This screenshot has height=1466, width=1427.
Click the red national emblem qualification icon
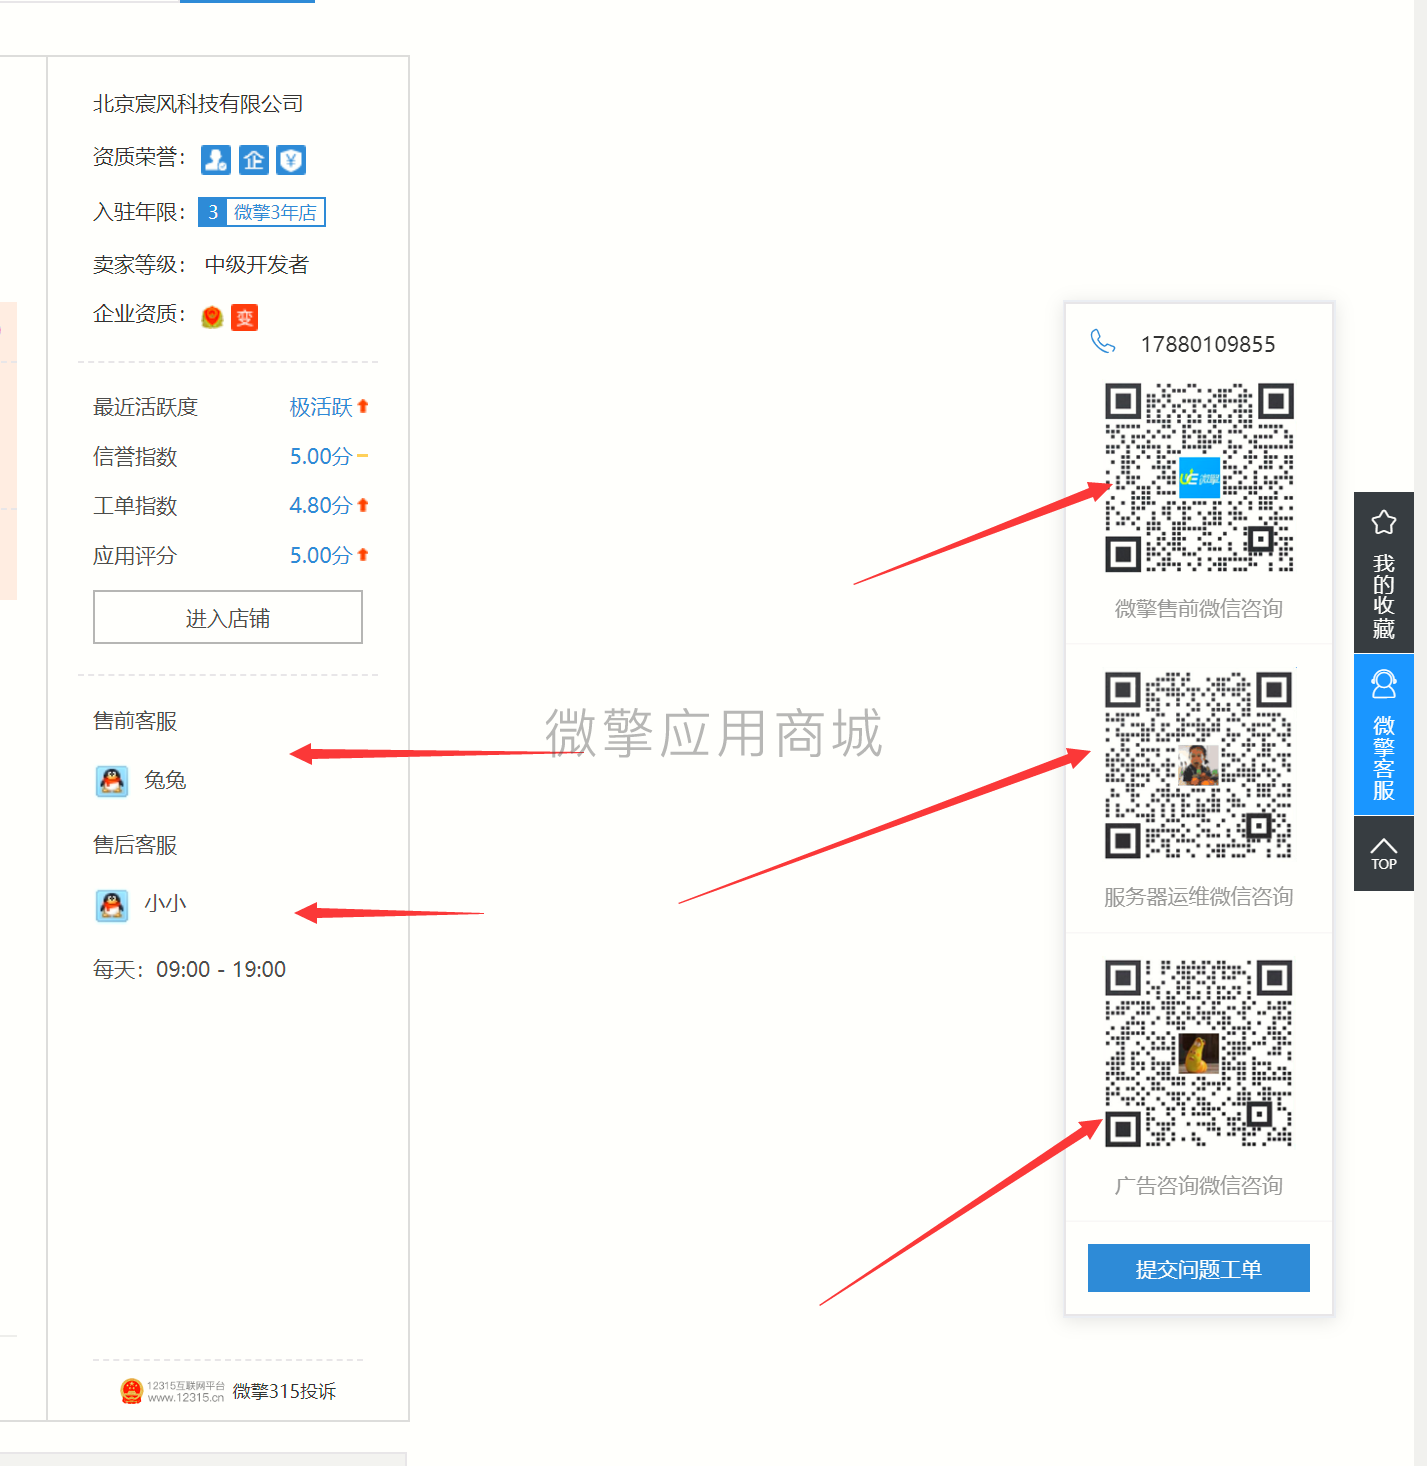coord(212,317)
